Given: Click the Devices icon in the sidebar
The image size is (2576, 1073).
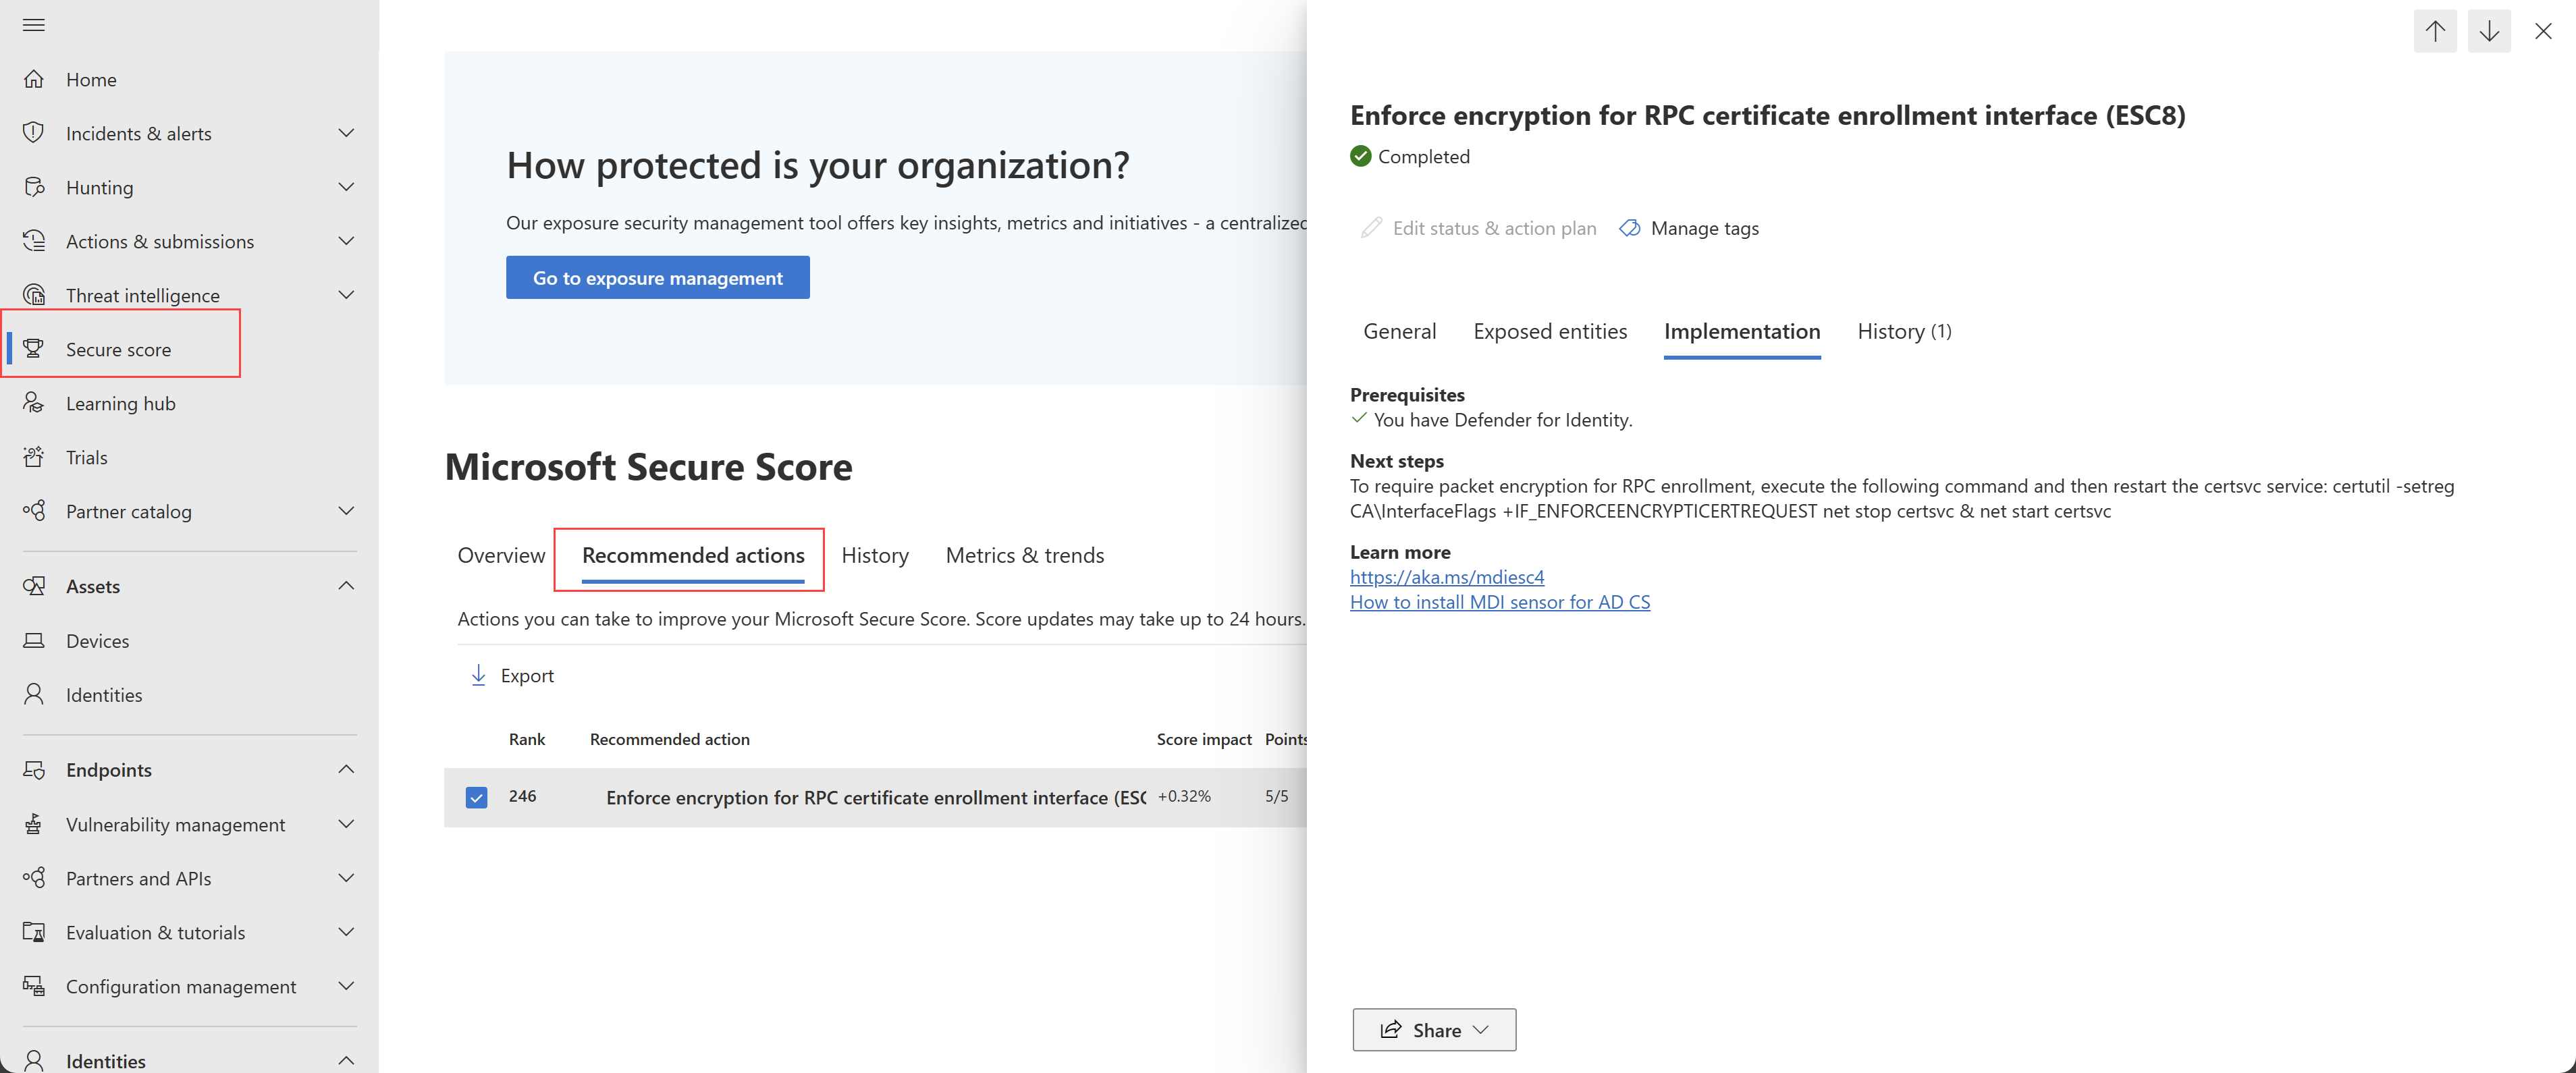Looking at the screenshot, I should [34, 640].
